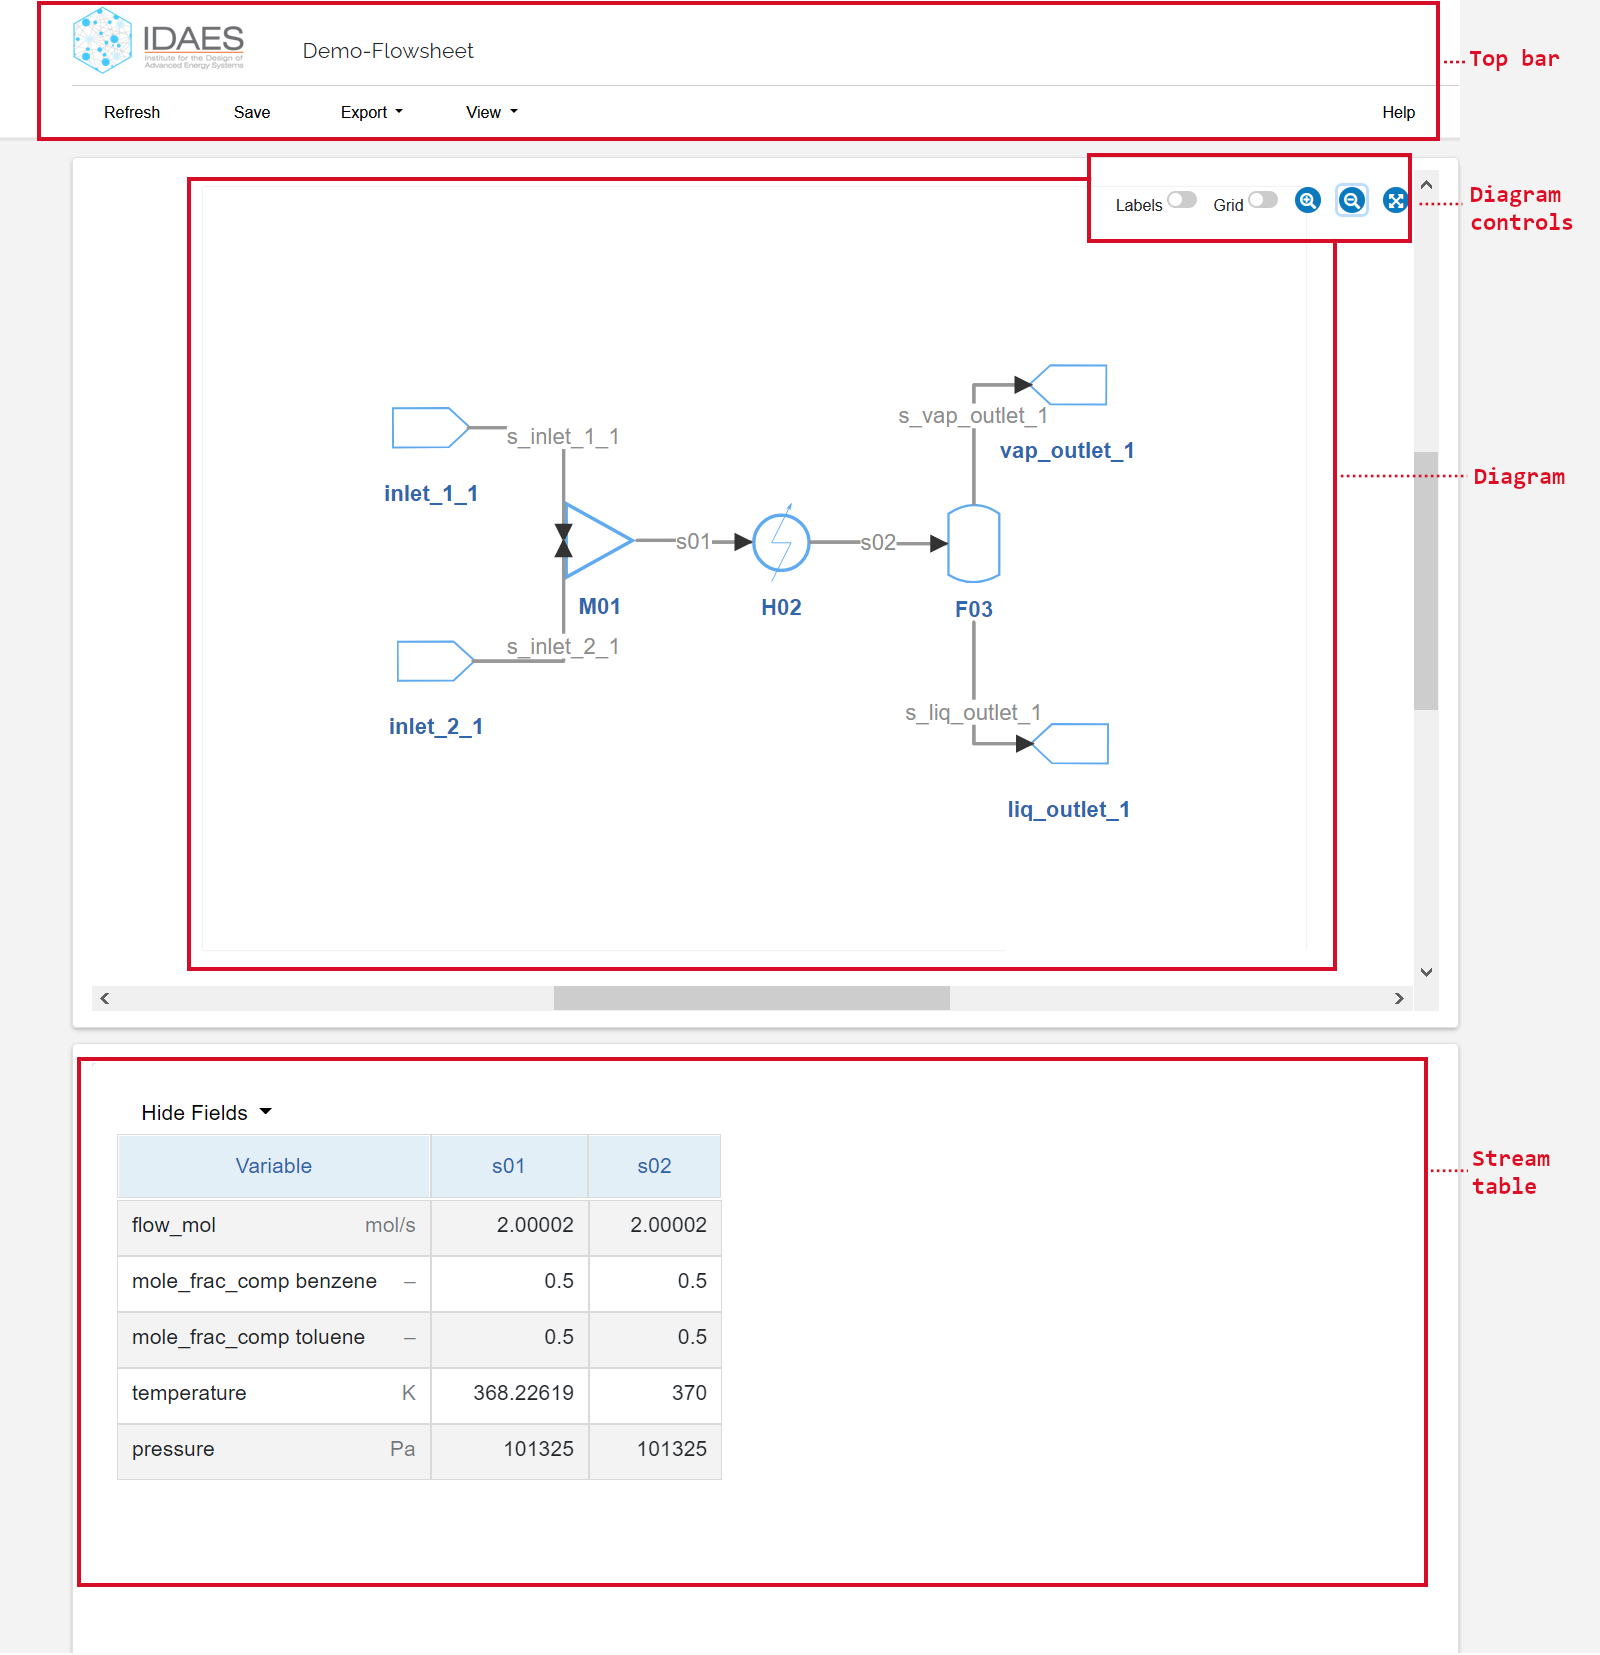Toggle the Grid switch
This screenshot has width=1600, height=1655.
click(x=1263, y=200)
